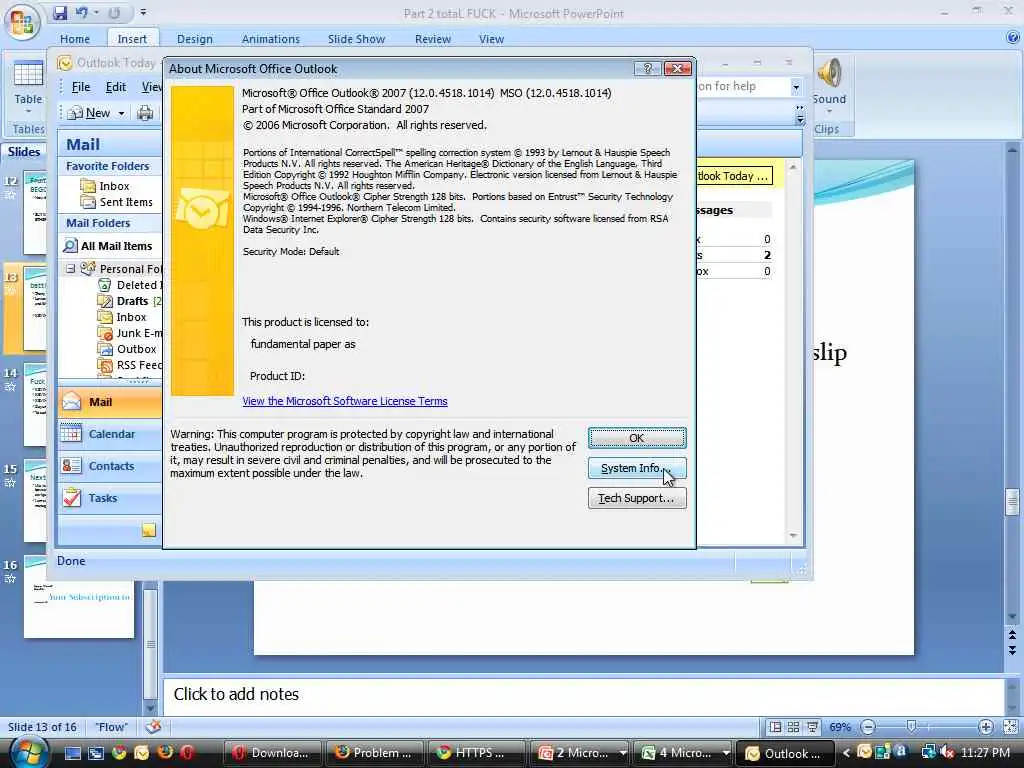Select Inbox under Favorite Folders
The height and width of the screenshot is (768, 1024).
(x=114, y=186)
